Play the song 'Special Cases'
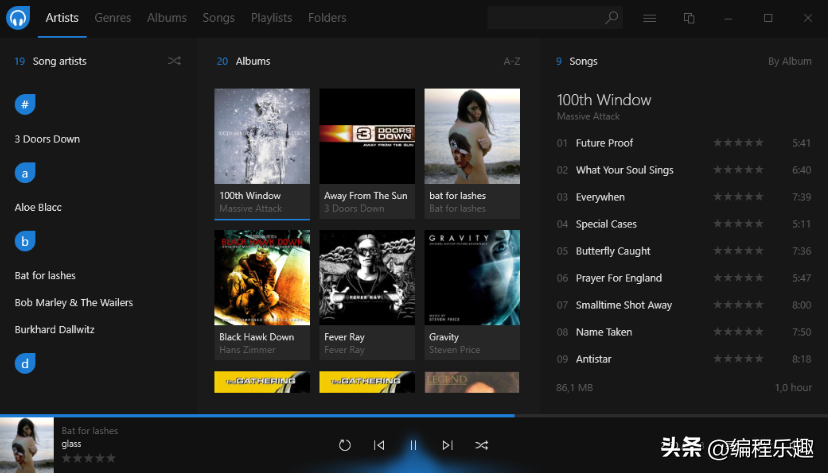829x473 pixels. coord(606,224)
